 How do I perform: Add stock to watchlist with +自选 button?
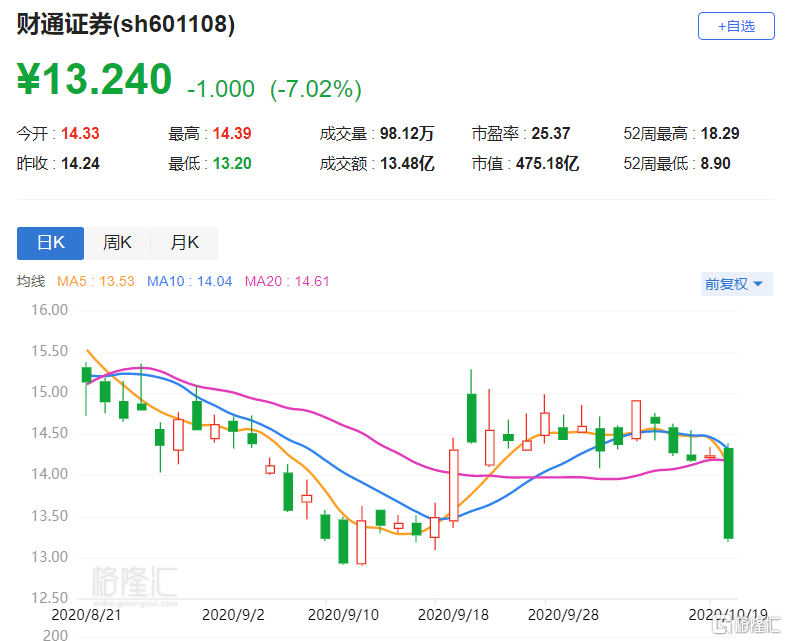click(x=736, y=26)
